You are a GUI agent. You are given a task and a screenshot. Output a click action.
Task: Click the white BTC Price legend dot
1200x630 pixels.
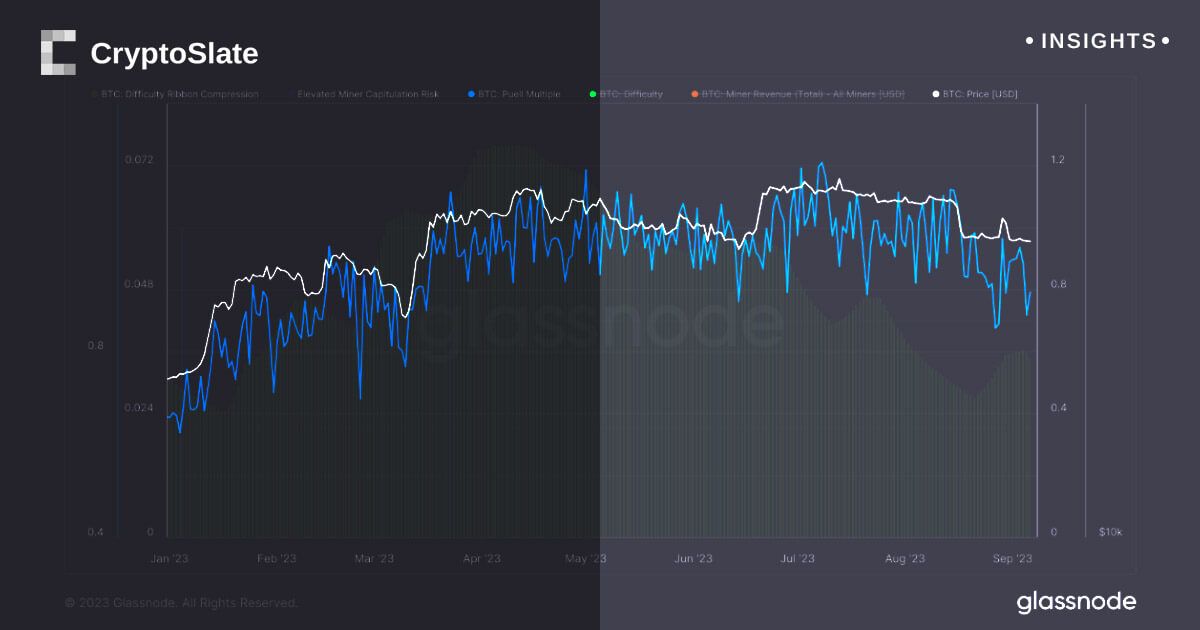pos(935,94)
